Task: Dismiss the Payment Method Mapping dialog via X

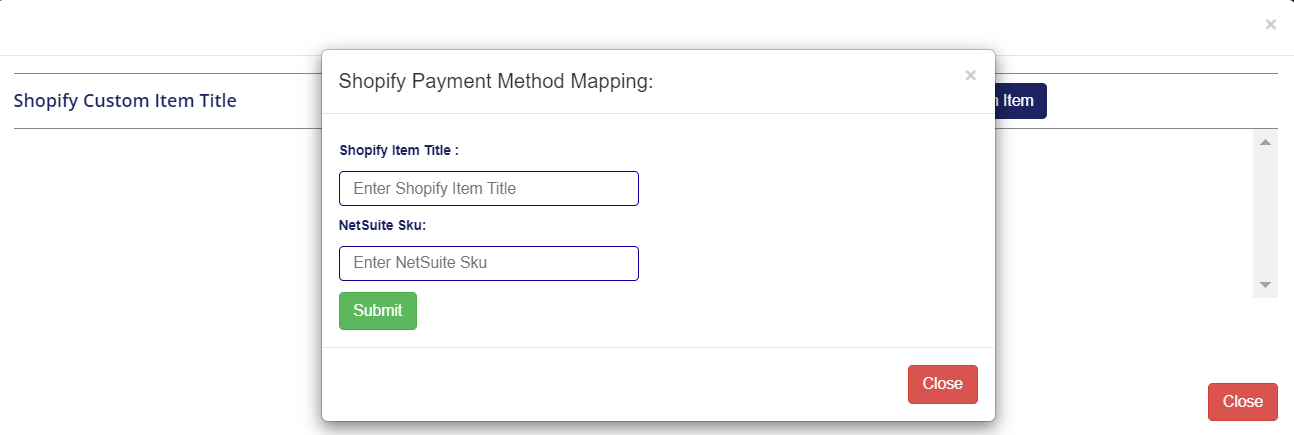Action: pos(970,76)
